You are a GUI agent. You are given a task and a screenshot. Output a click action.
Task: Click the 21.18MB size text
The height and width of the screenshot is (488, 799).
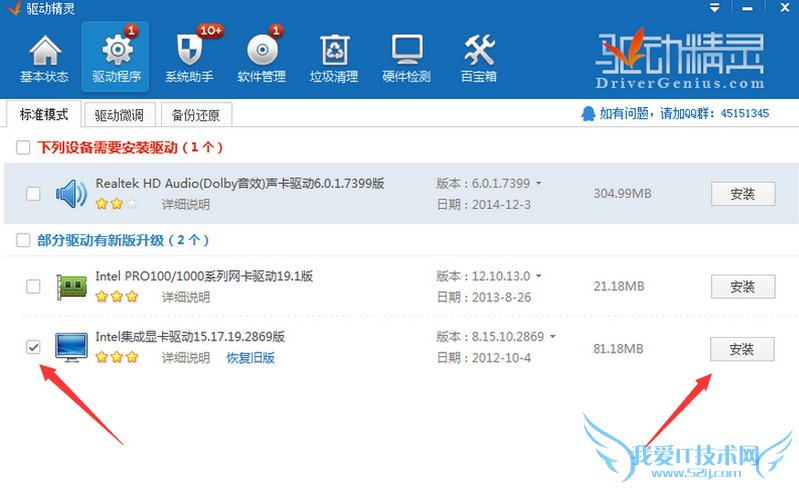(619, 286)
